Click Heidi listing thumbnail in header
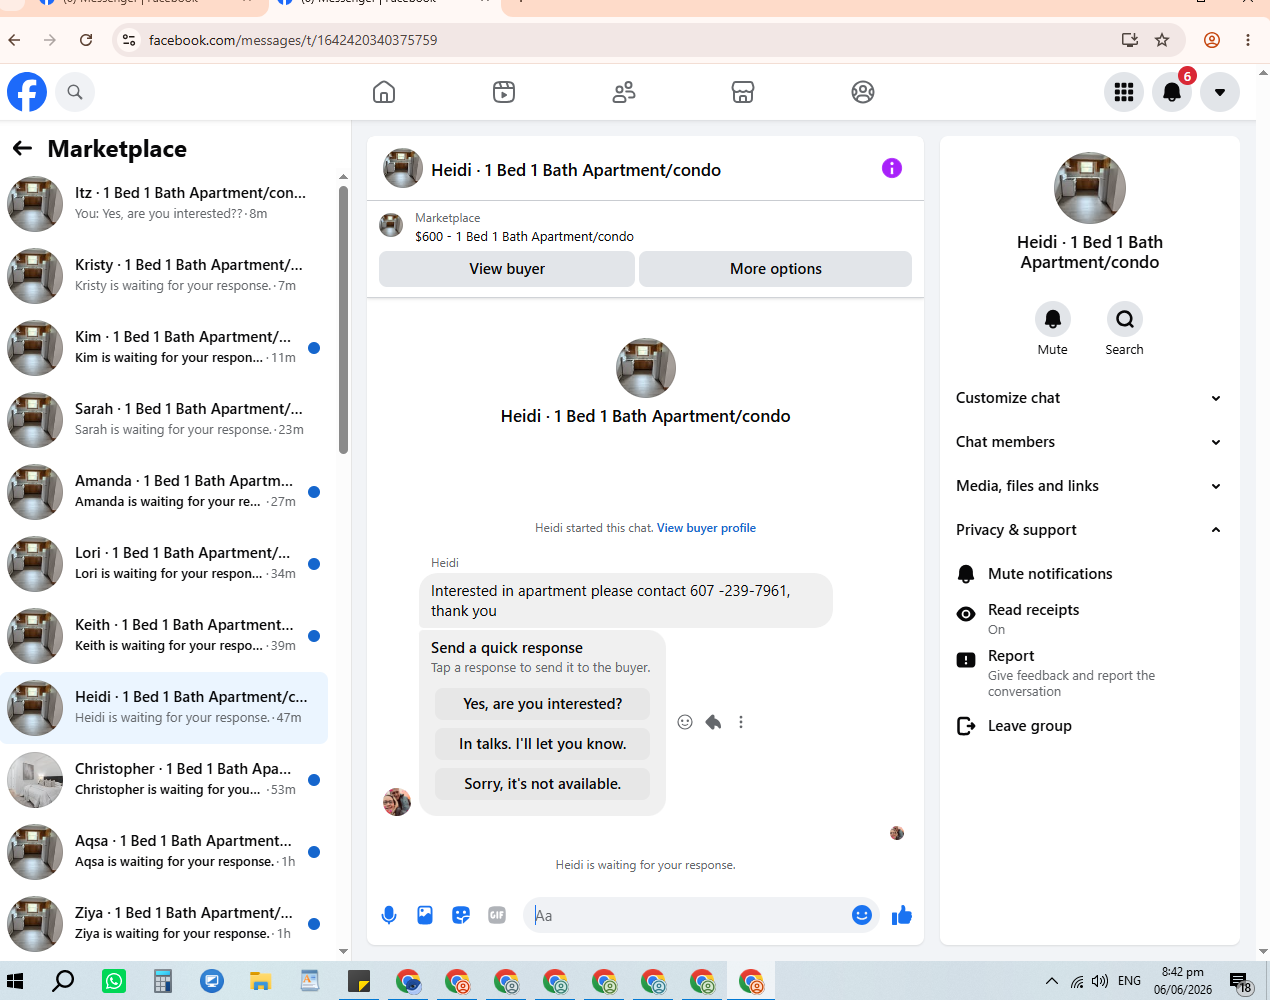Viewport: 1270px width, 1000px height. [403, 168]
